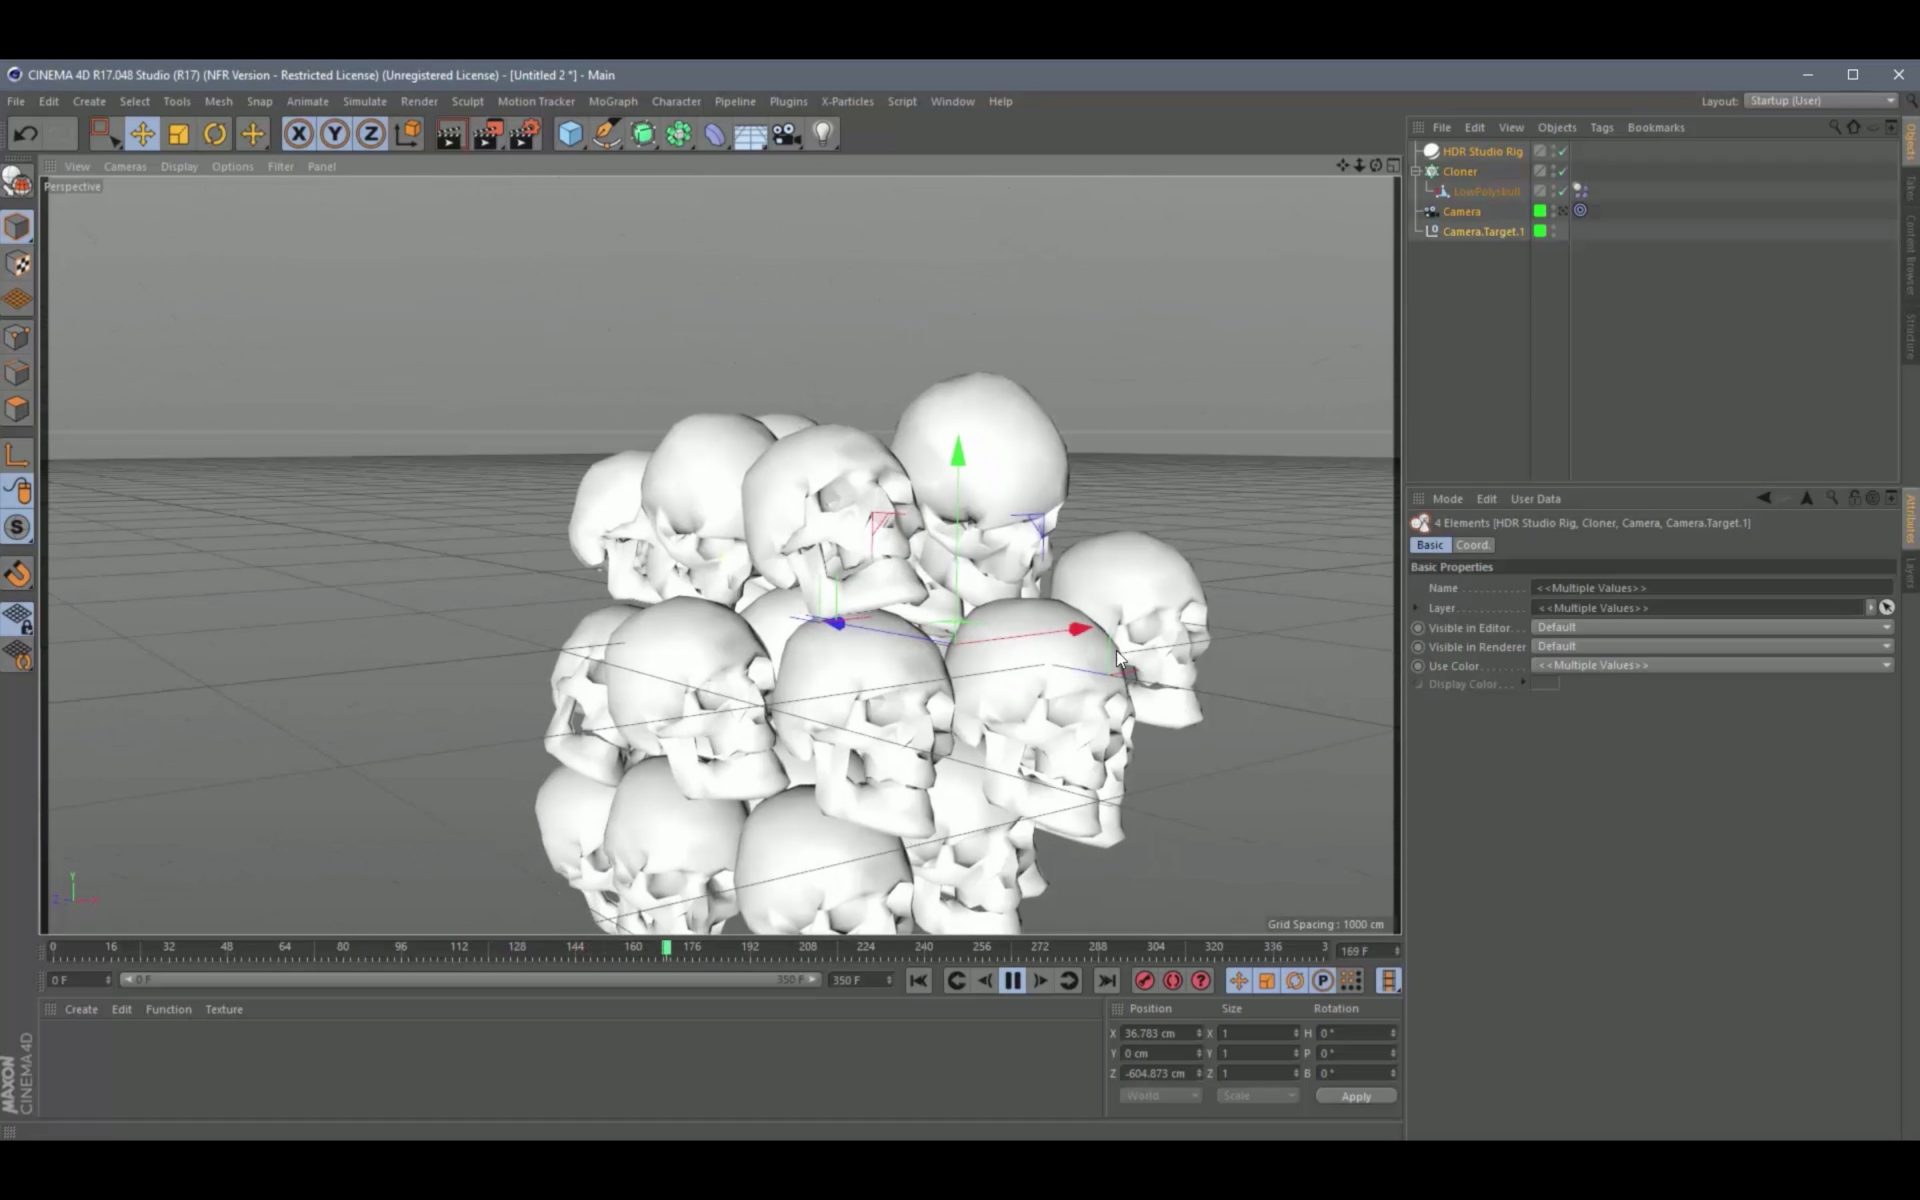Switch to Coord. tab in attributes
The image size is (1920, 1200).
pyautogui.click(x=1472, y=545)
